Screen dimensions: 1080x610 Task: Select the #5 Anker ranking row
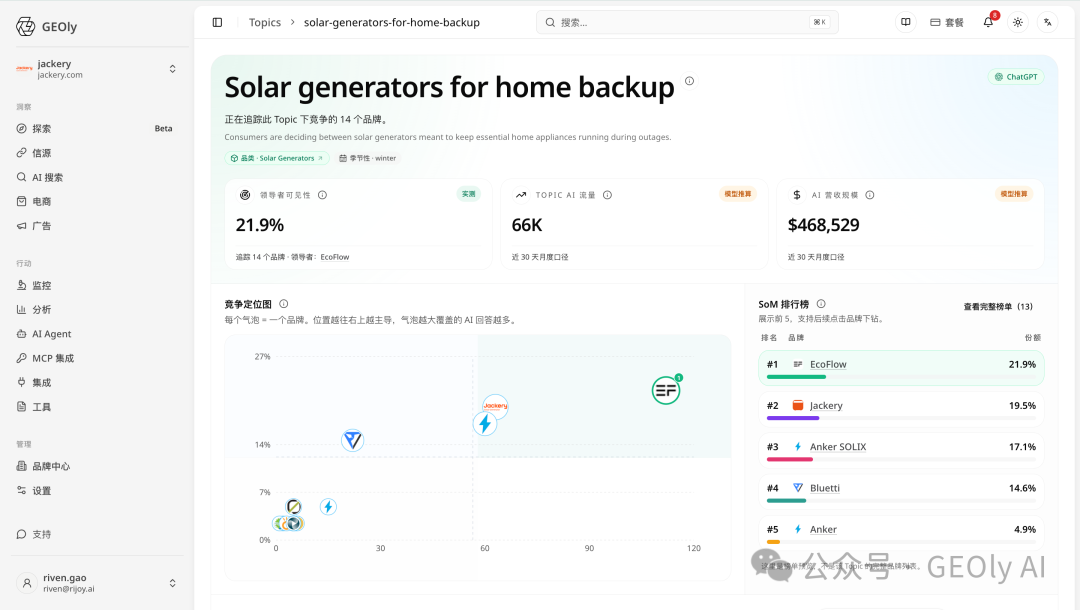click(x=902, y=532)
